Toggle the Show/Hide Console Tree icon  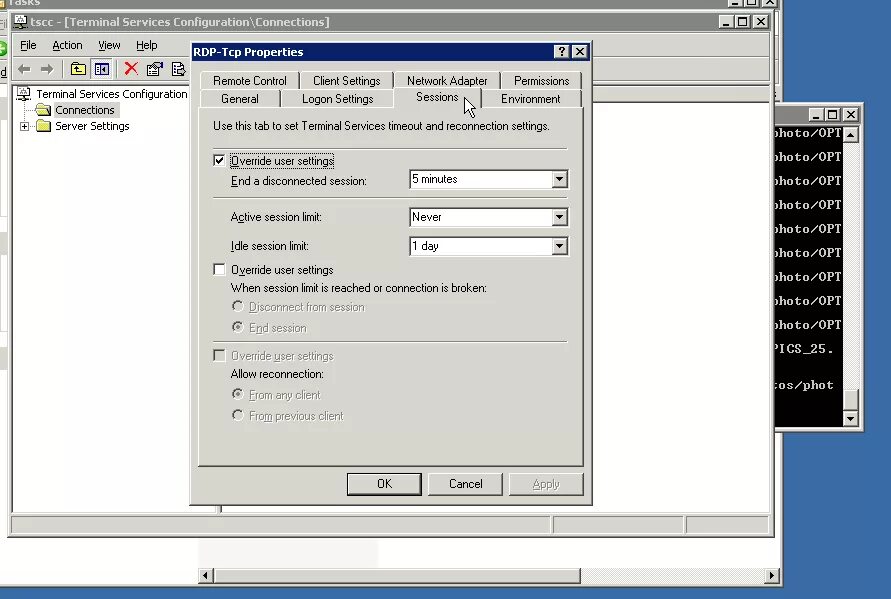(x=102, y=69)
